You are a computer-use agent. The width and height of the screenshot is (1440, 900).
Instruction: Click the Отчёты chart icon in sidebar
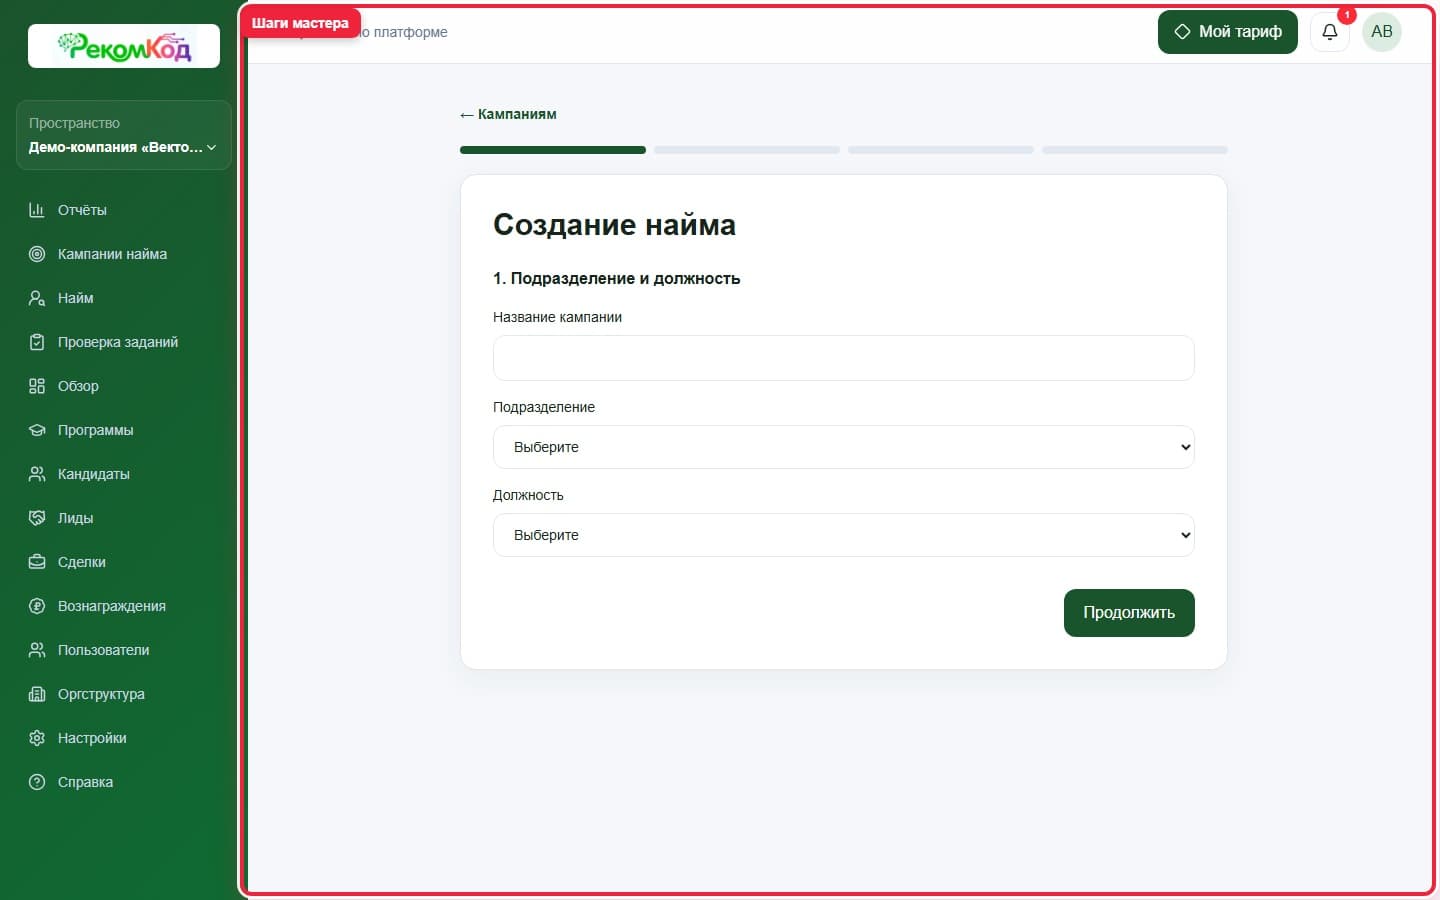(37, 210)
